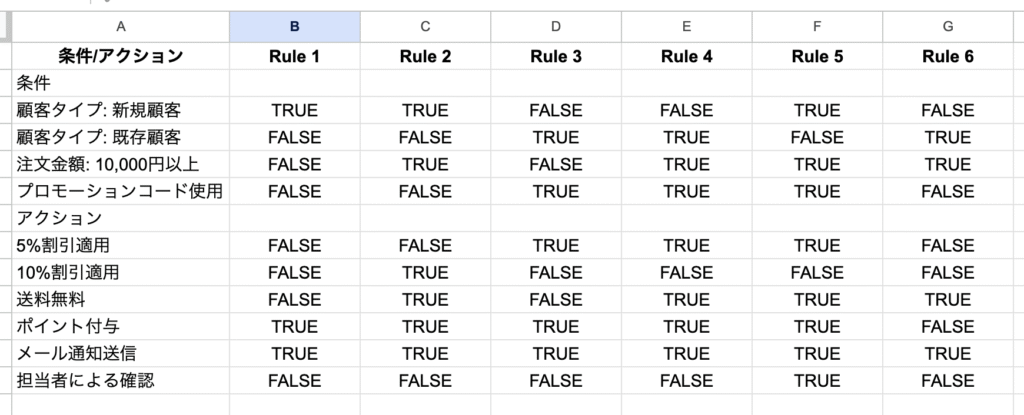Viewport: 1024px width, 415px height.
Task: Select the 顧客タイプ: 新規顧客 label cell
Action: click(x=120, y=110)
